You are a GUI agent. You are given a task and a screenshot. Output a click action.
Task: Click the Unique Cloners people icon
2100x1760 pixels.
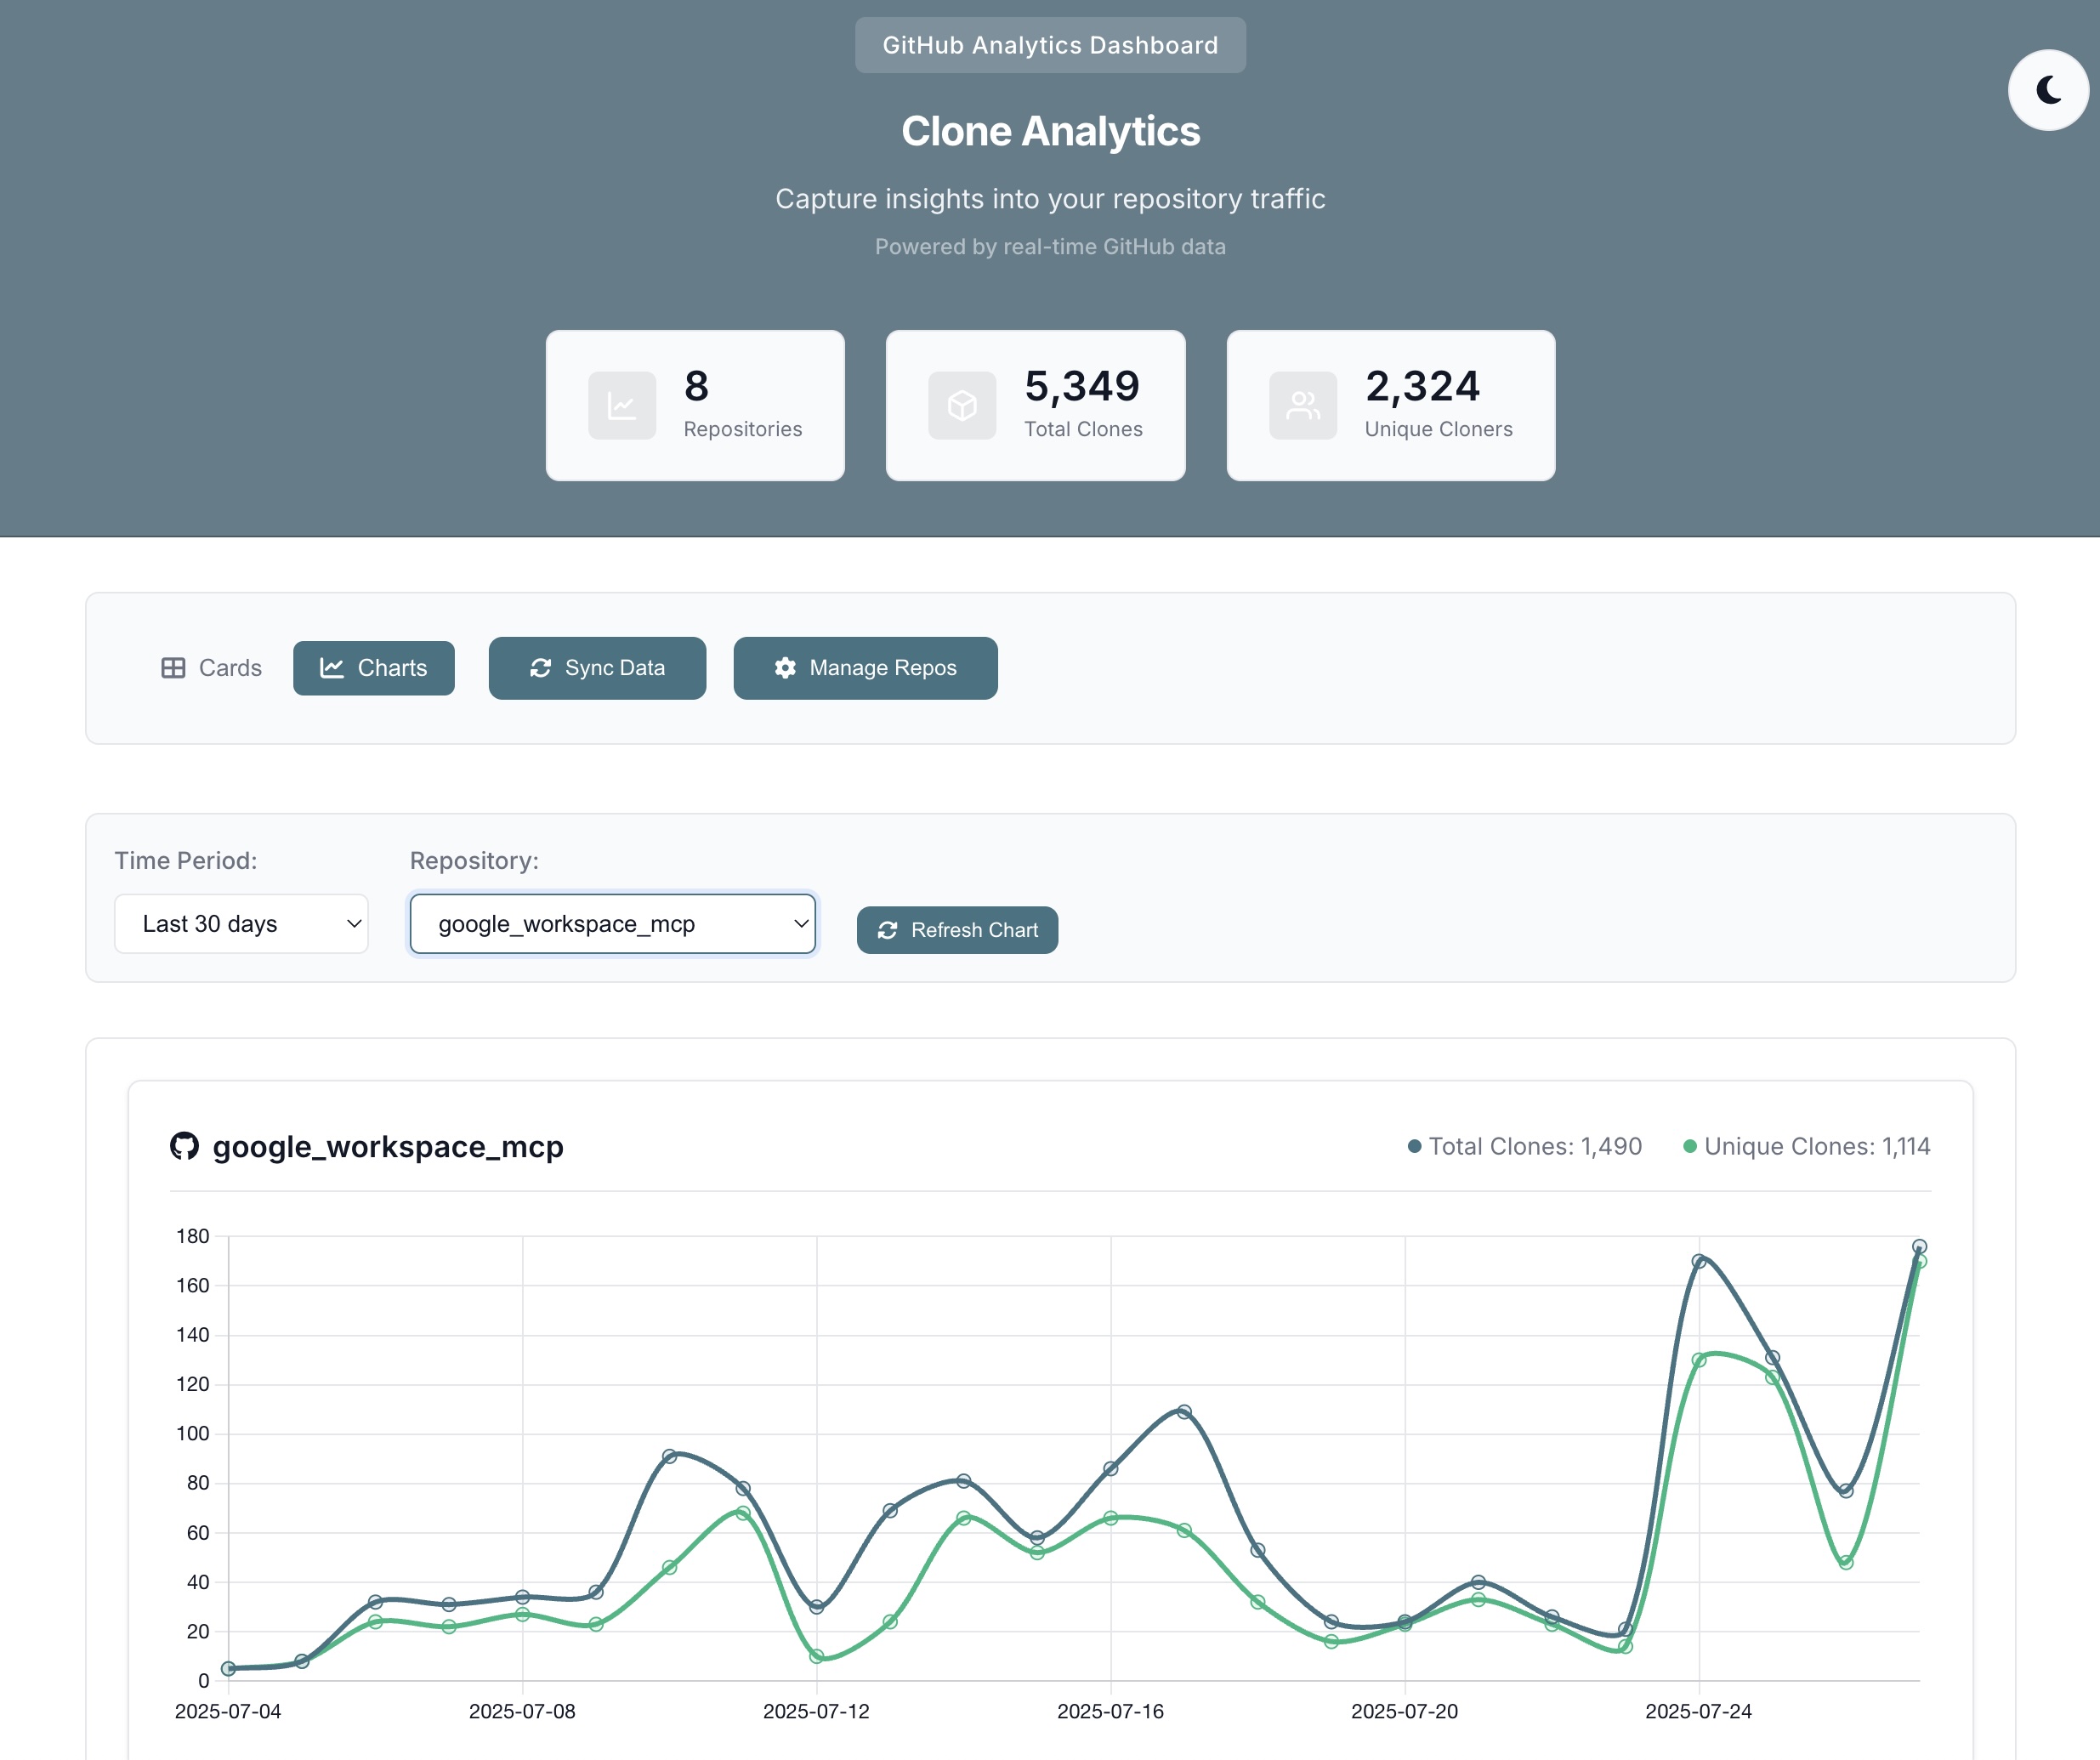coord(1303,406)
